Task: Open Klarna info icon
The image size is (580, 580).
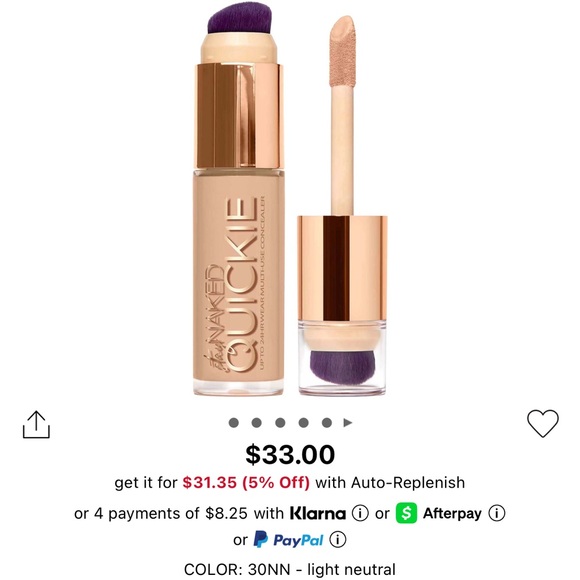Action: (360, 513)
